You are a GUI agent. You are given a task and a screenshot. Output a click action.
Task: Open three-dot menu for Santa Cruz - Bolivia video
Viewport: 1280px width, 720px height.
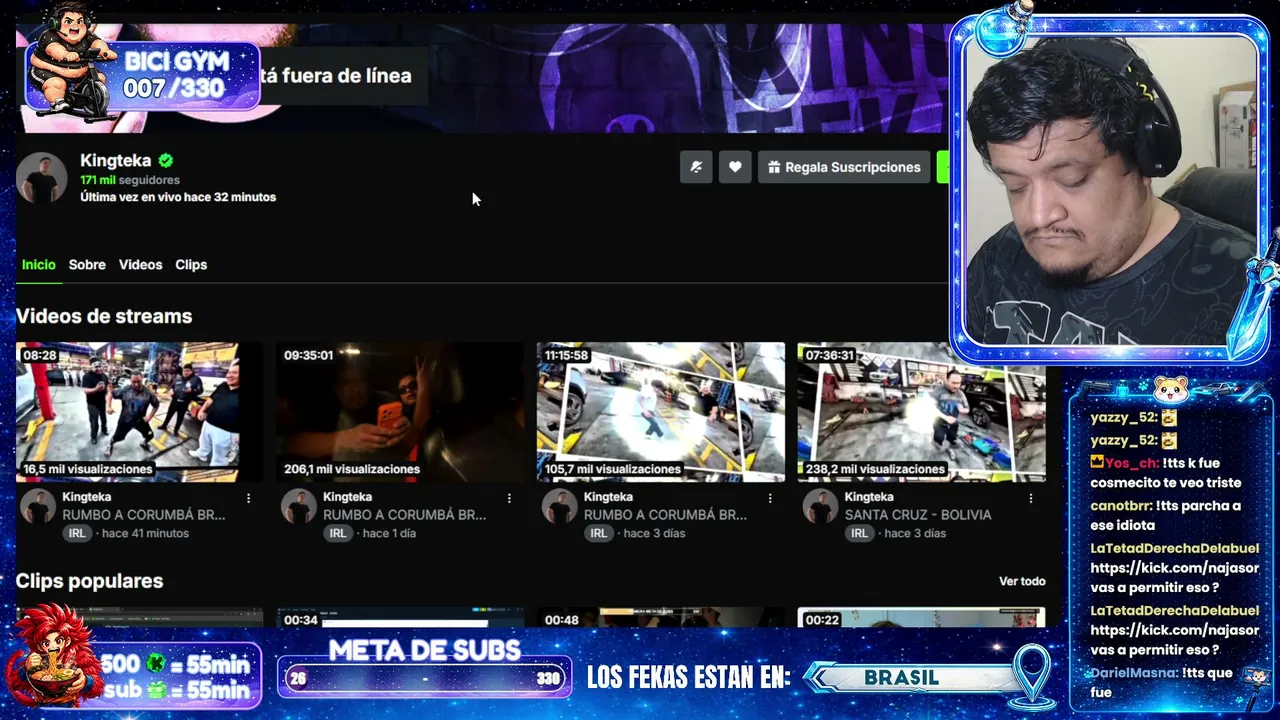tap(1031, 498)
